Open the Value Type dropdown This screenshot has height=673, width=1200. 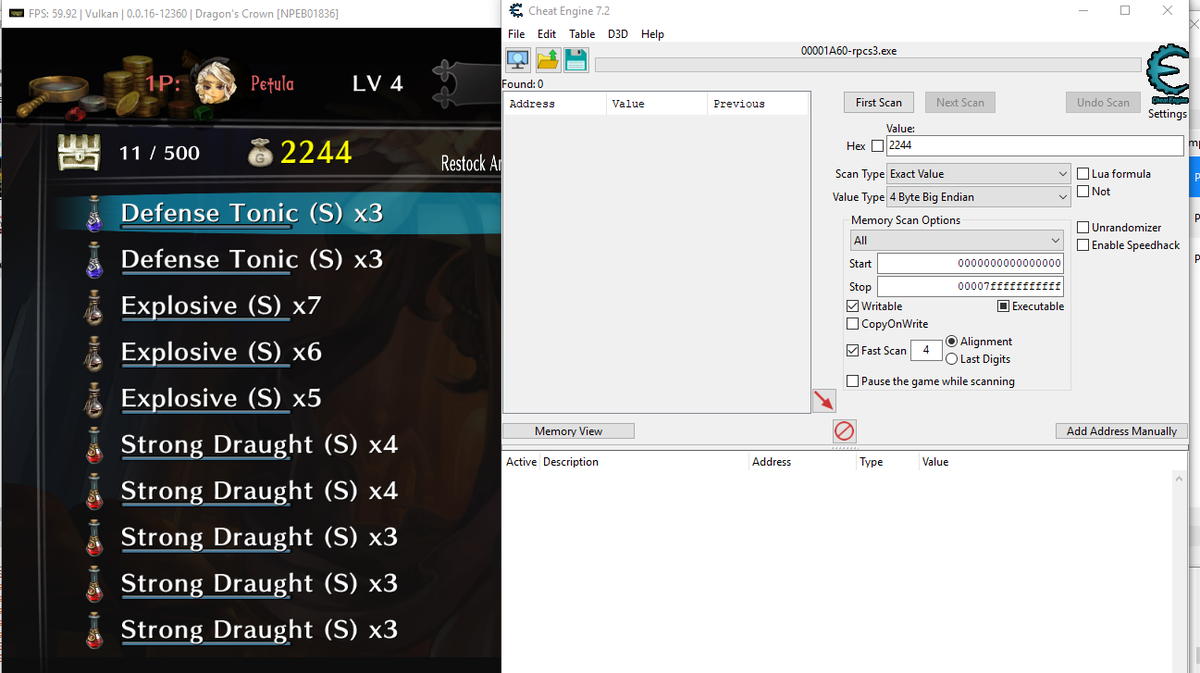[x=979, y=197]
